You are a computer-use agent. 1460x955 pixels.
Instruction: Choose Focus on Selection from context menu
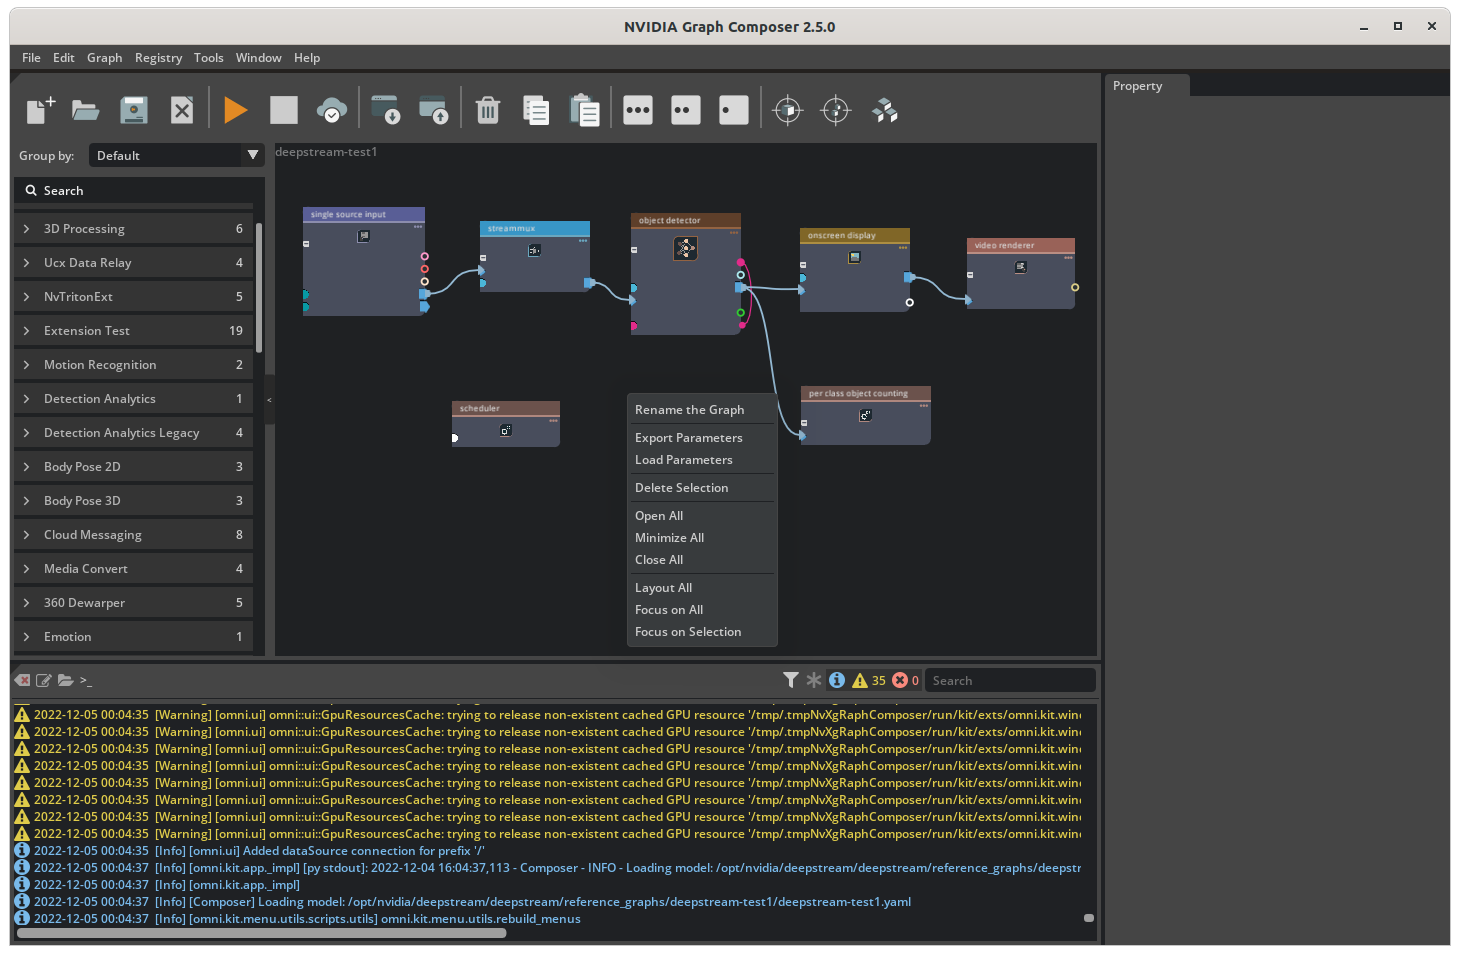click(702, 632)
